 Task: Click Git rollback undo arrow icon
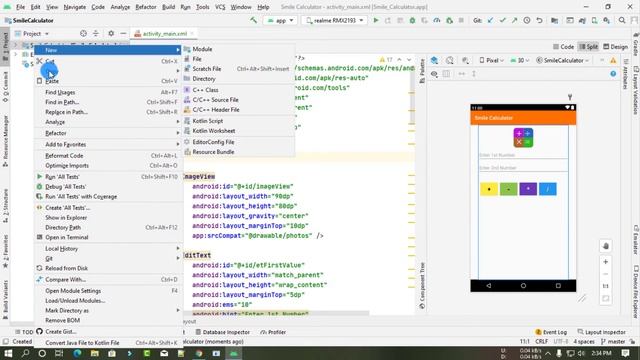point(539,20)
